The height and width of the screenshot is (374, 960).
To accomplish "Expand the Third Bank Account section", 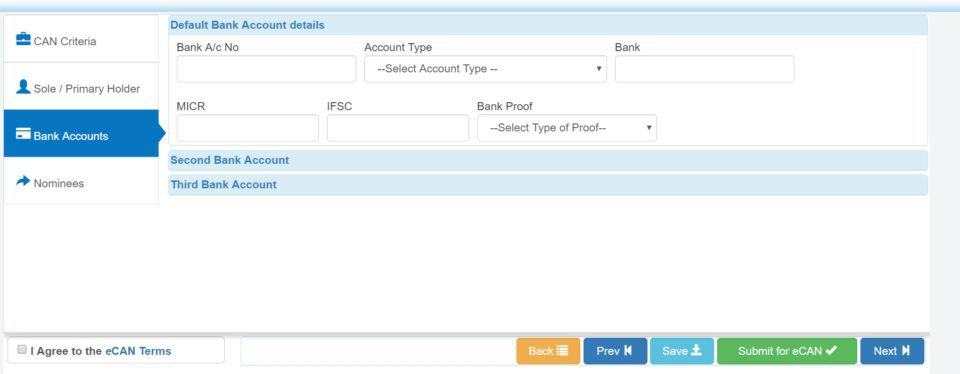I will click(x=547, y=185).
